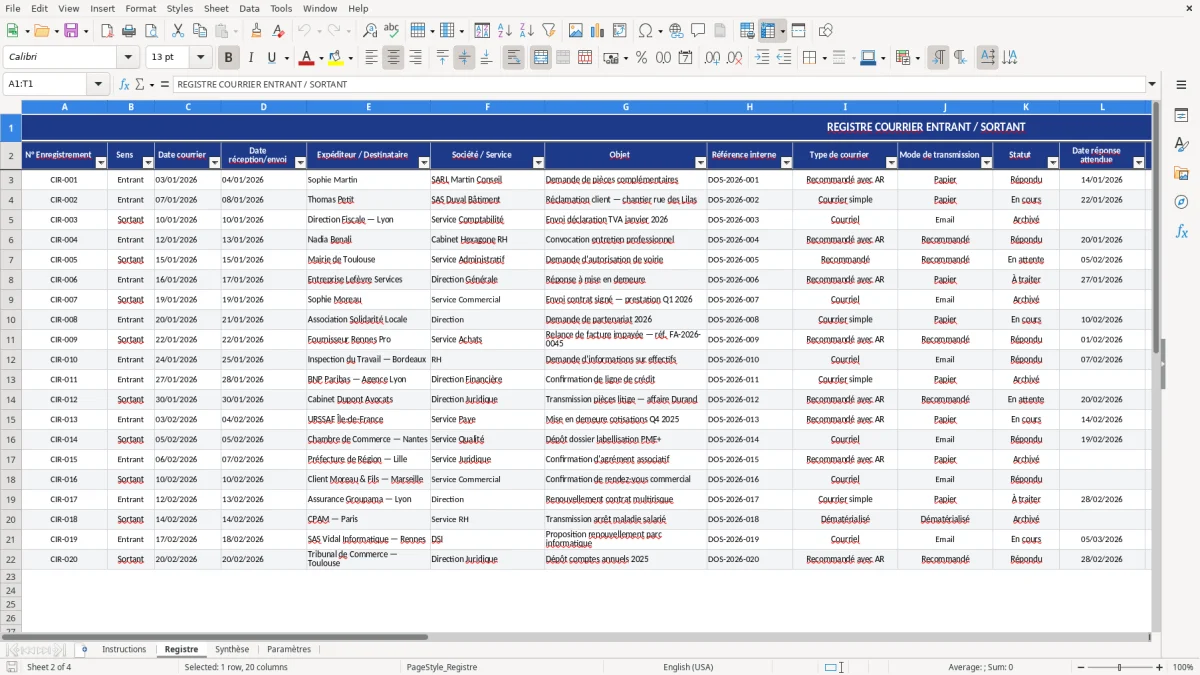The width and height of the screenshot is (1200, 675).
Task: Toggle Italic formatting
Action: tap(251, 58)
